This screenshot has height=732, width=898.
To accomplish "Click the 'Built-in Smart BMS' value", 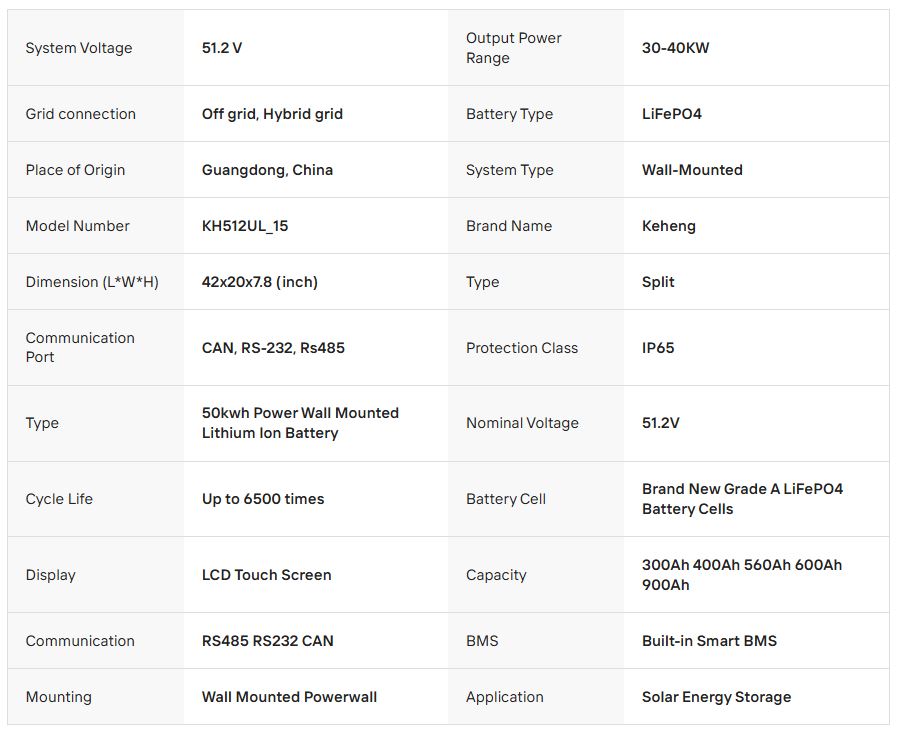I will [709, 641].
